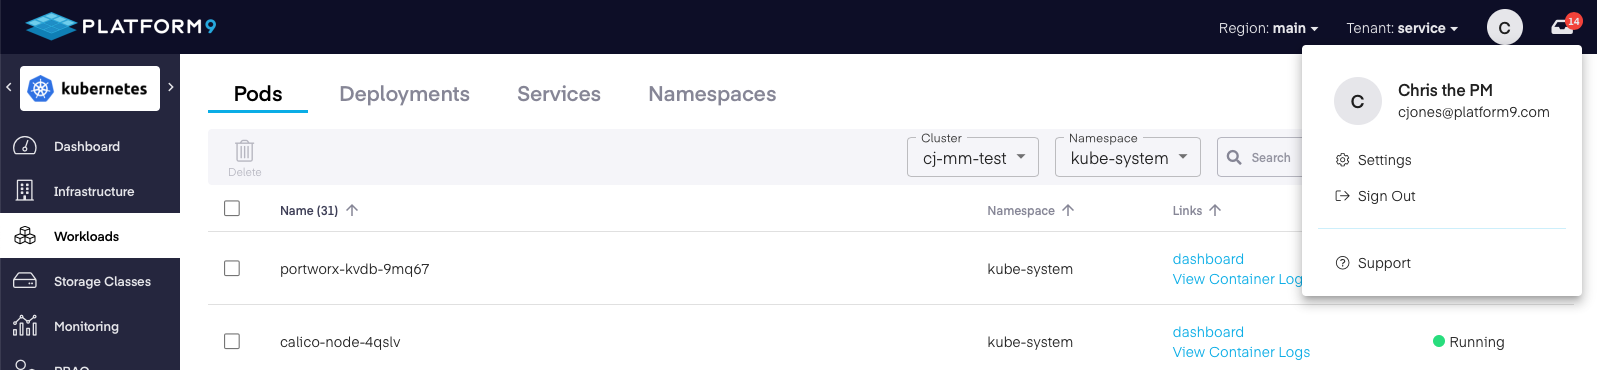Click the user avatar C in header

pos(1504,27)
